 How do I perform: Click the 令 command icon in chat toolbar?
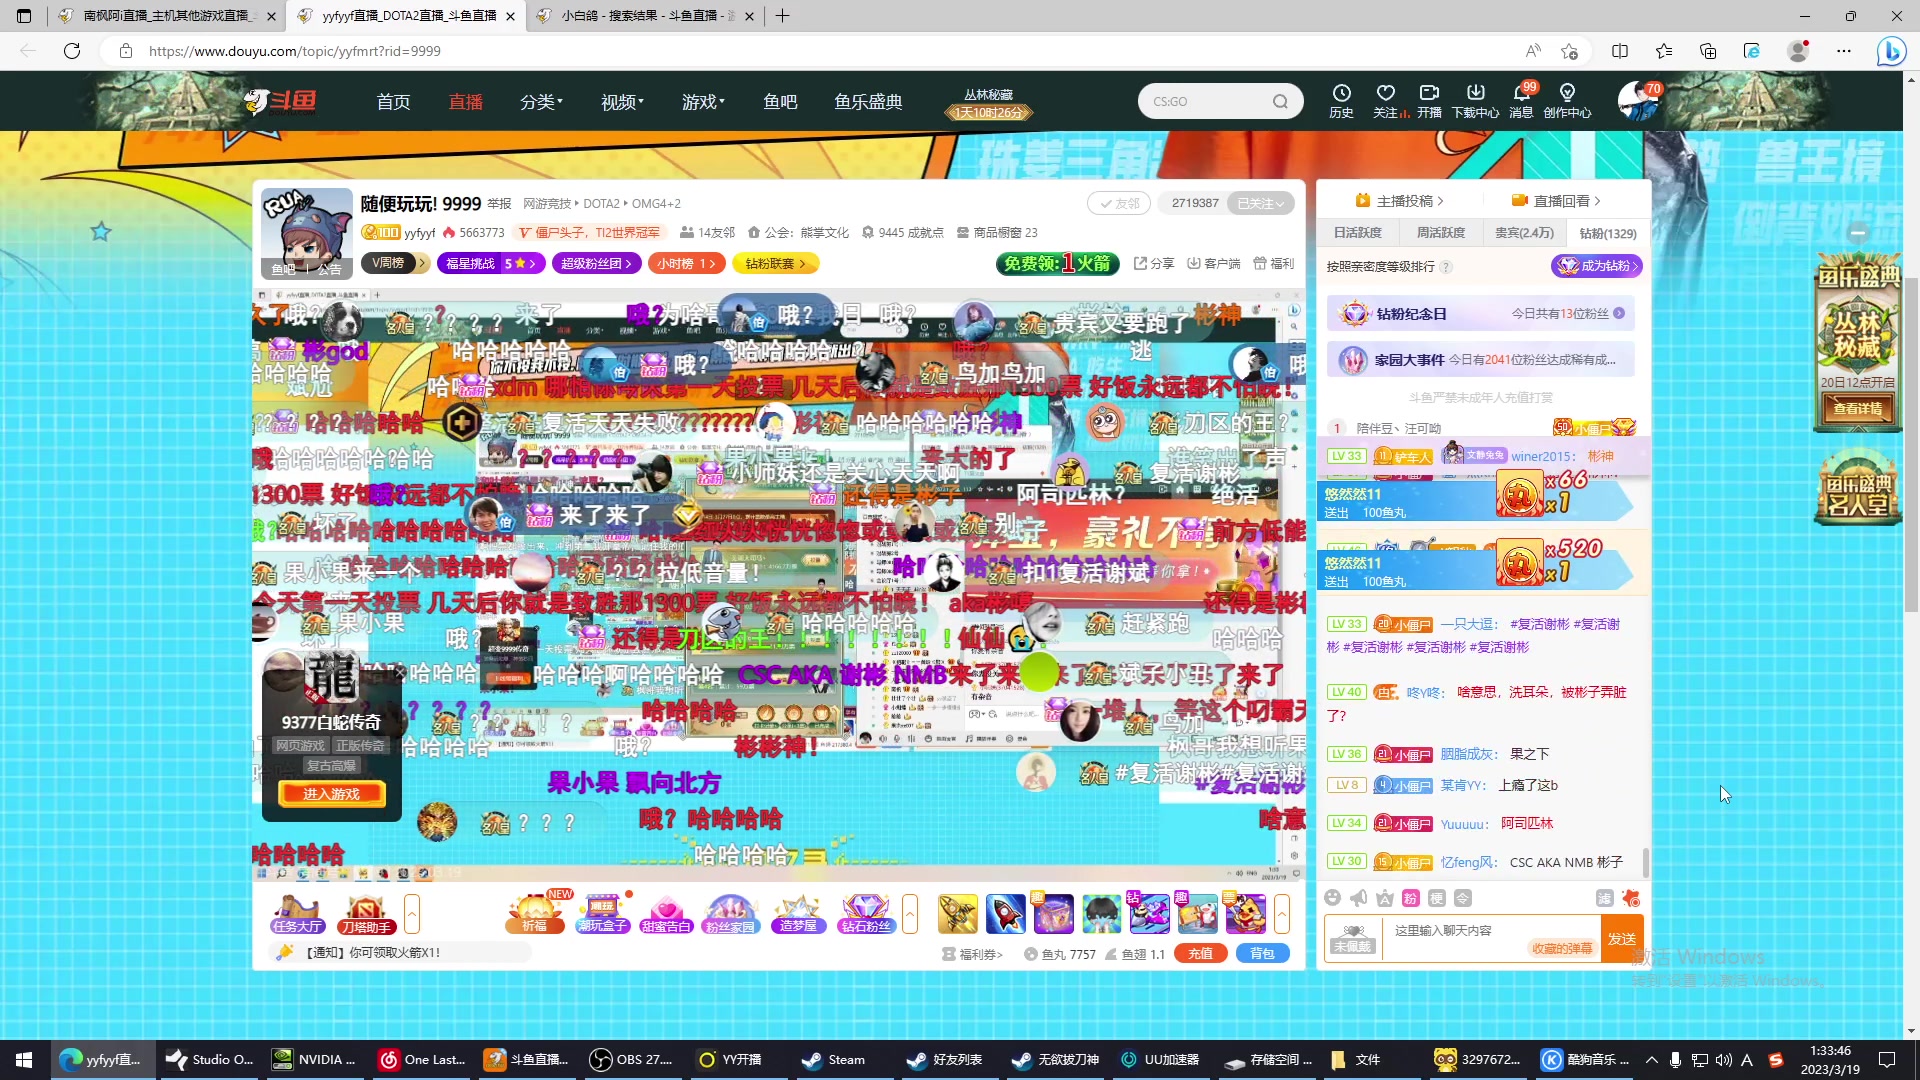coord(1462,898)
